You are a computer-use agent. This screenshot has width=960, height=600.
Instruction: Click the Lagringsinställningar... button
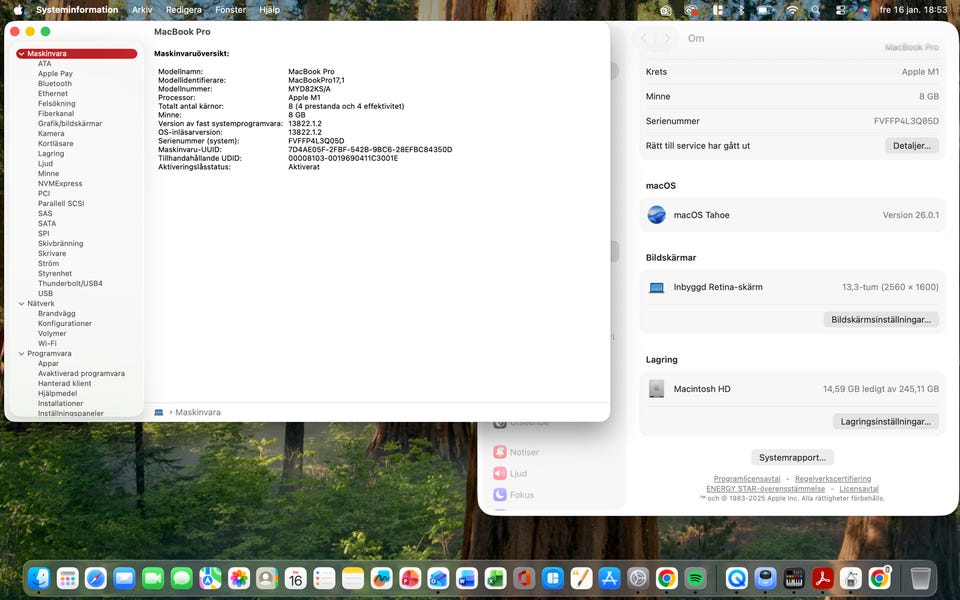(885, 422)
